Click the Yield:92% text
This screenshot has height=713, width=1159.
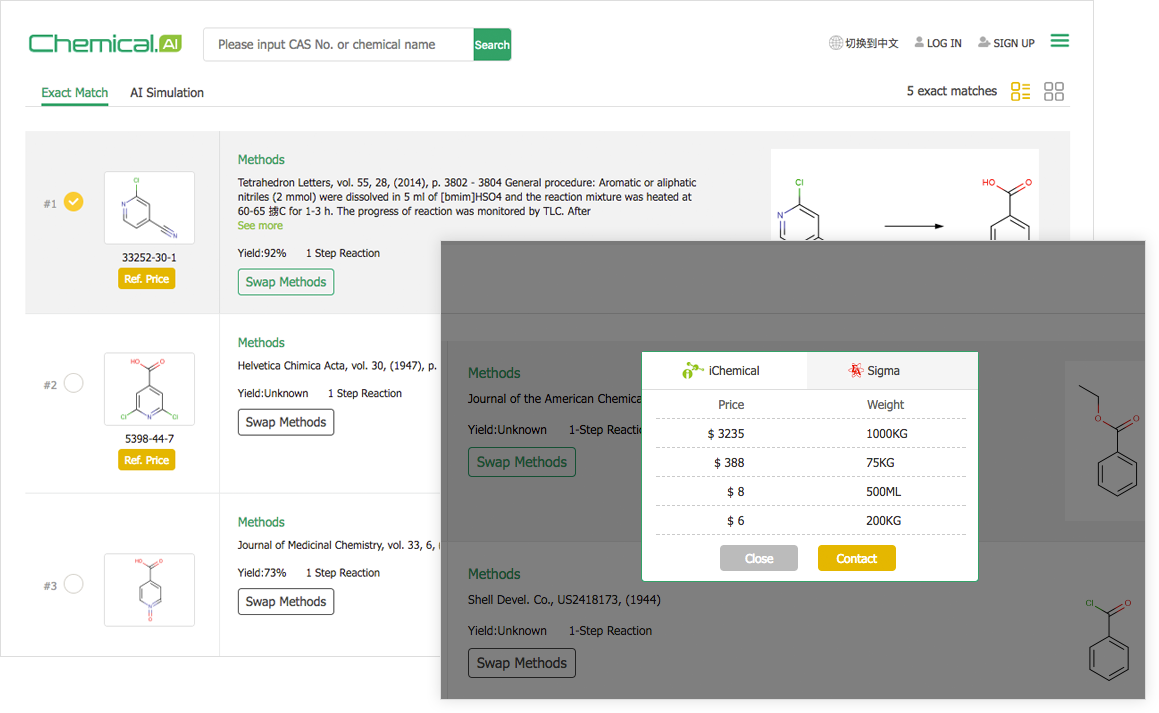[x=262, y=253]
